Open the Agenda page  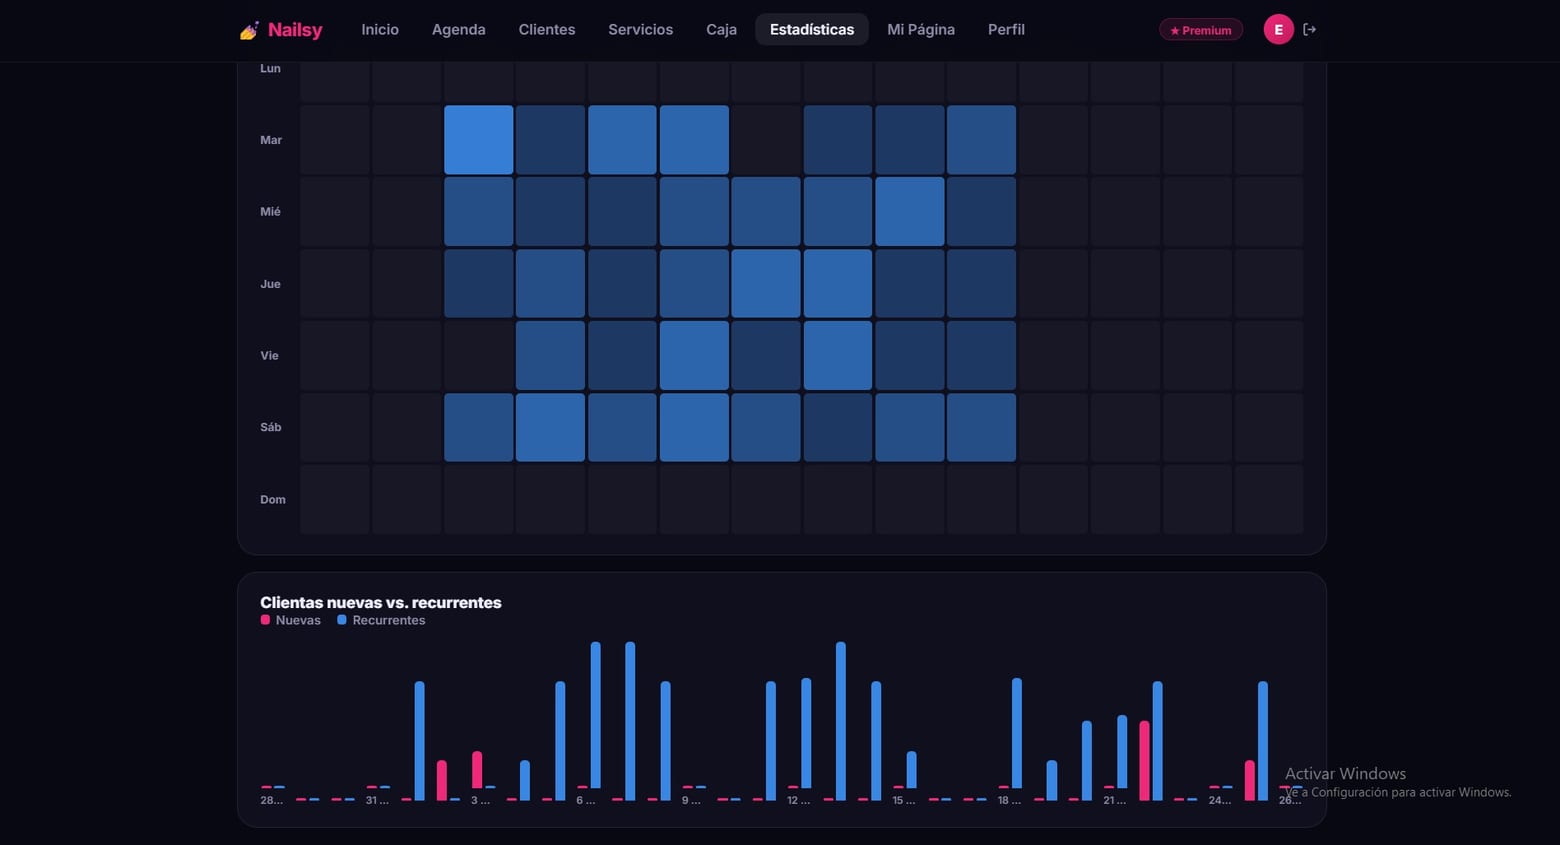coord(459,30)
